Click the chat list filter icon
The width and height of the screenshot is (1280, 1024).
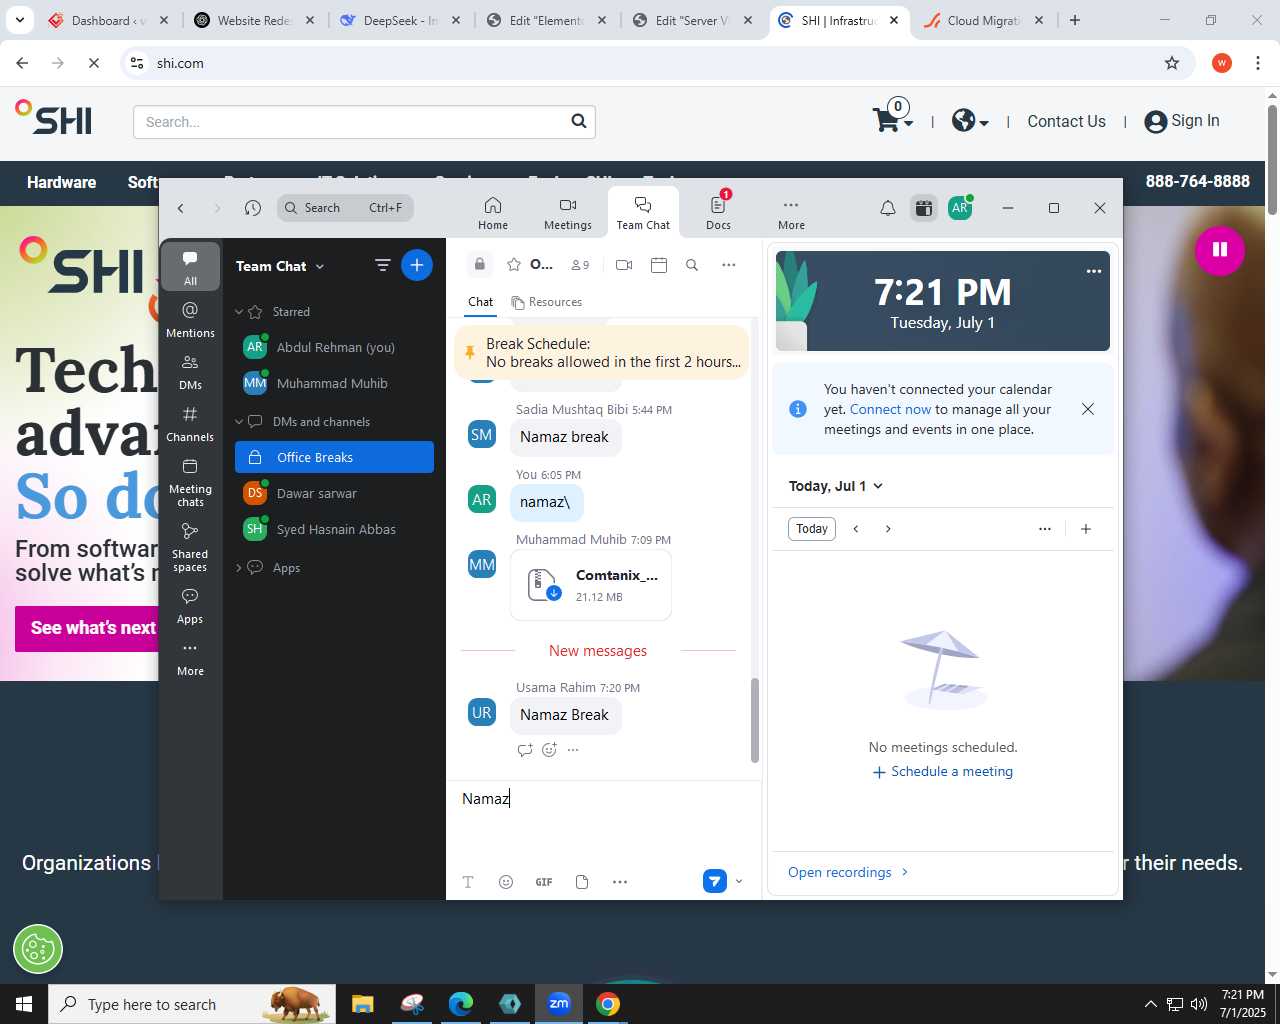[382, 265]
